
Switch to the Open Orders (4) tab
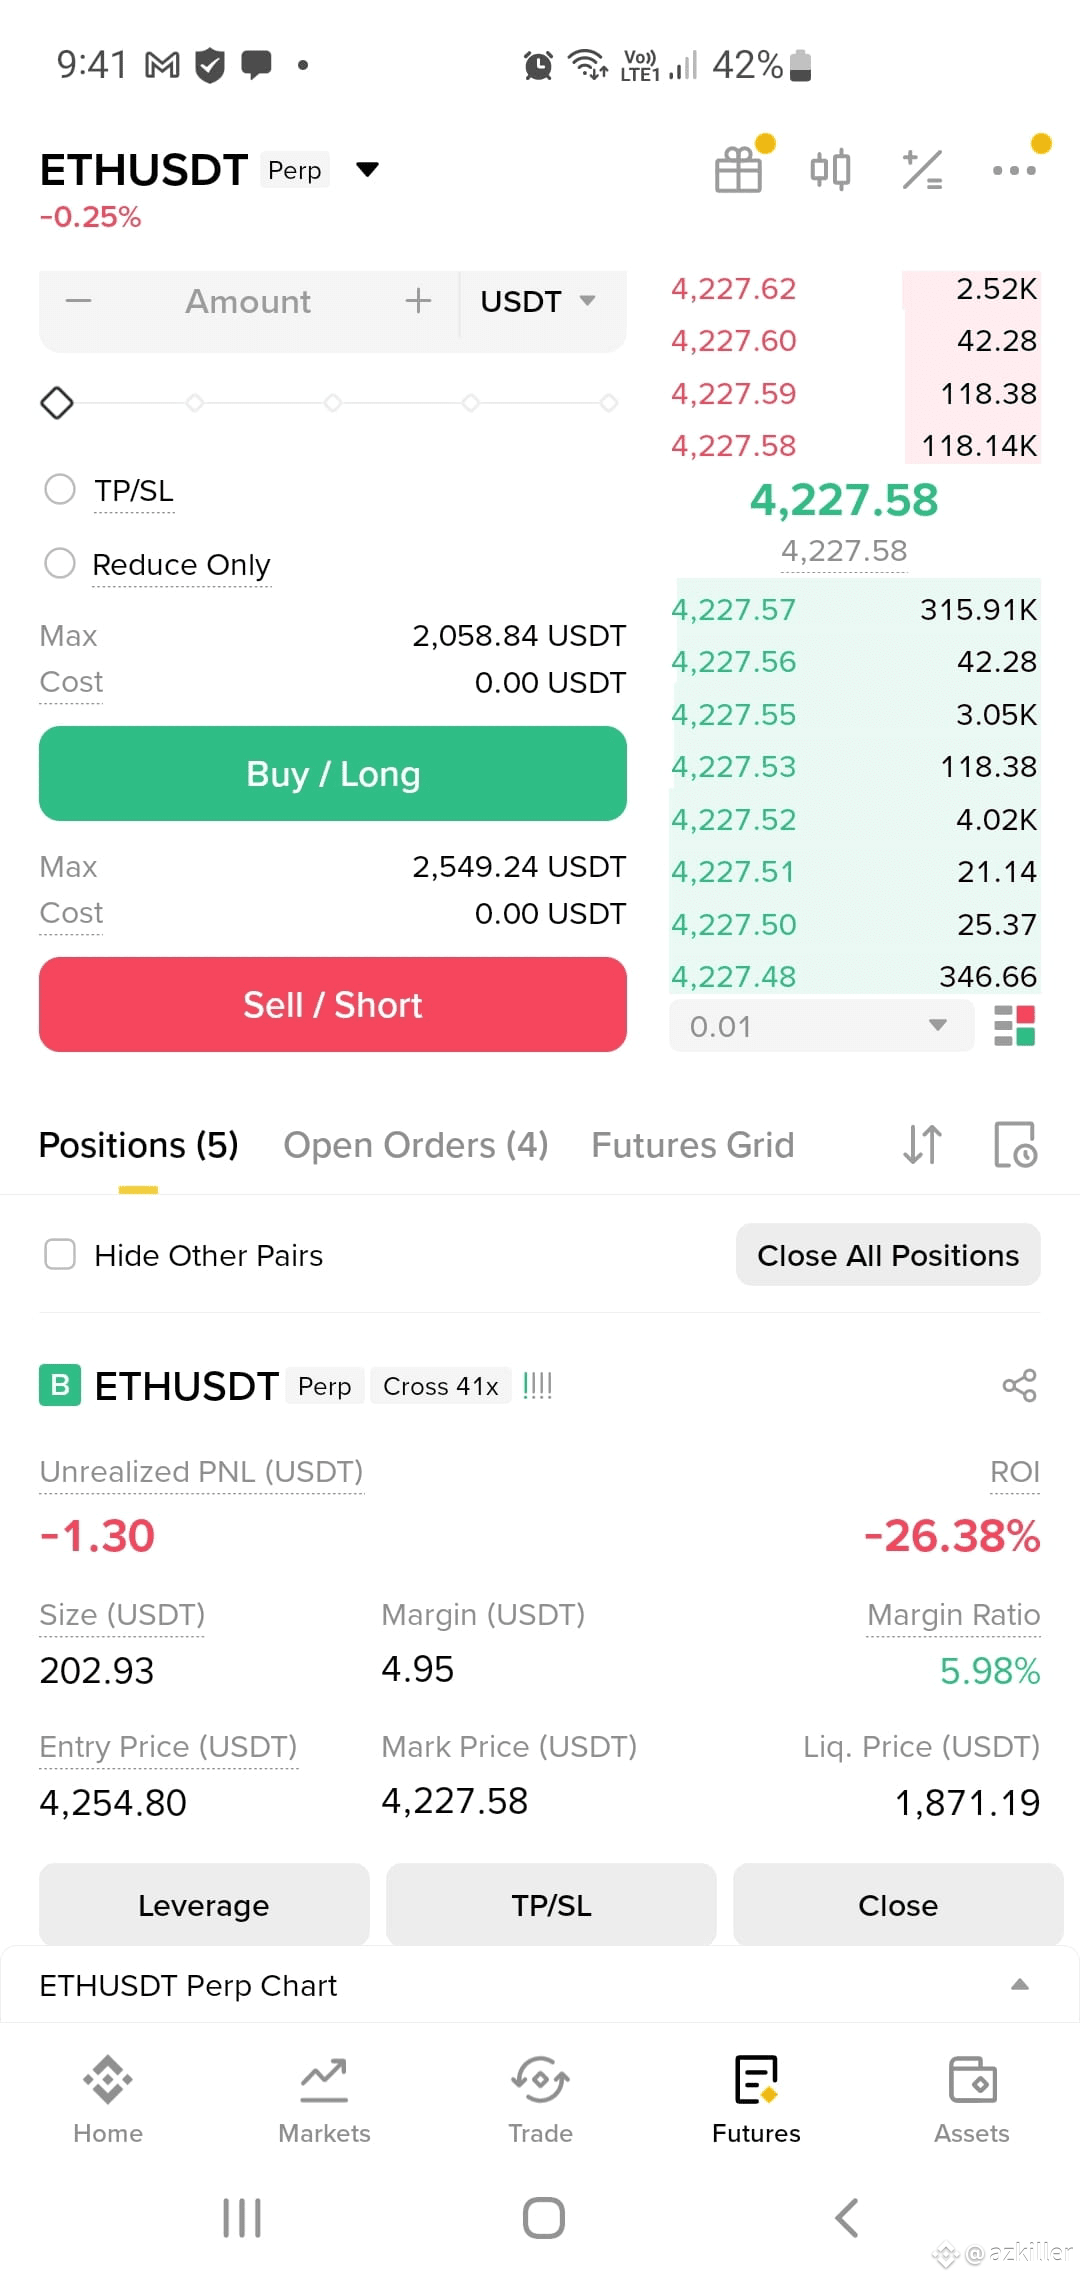(416, 1145)
